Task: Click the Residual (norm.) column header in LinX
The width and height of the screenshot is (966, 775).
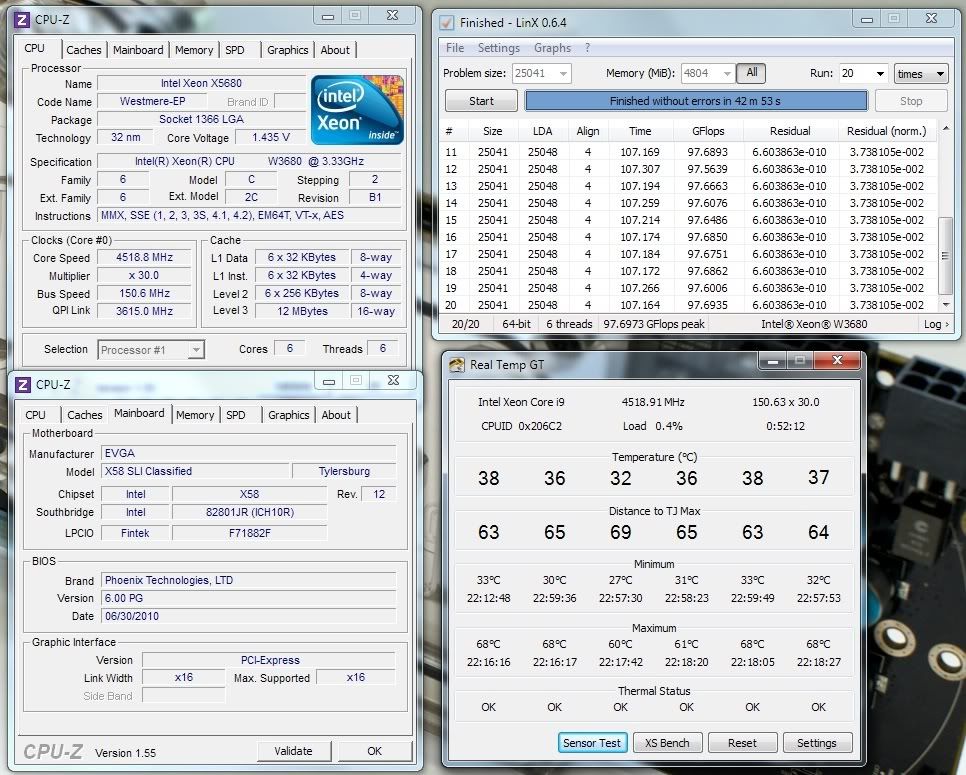Action: click(887, 131)
